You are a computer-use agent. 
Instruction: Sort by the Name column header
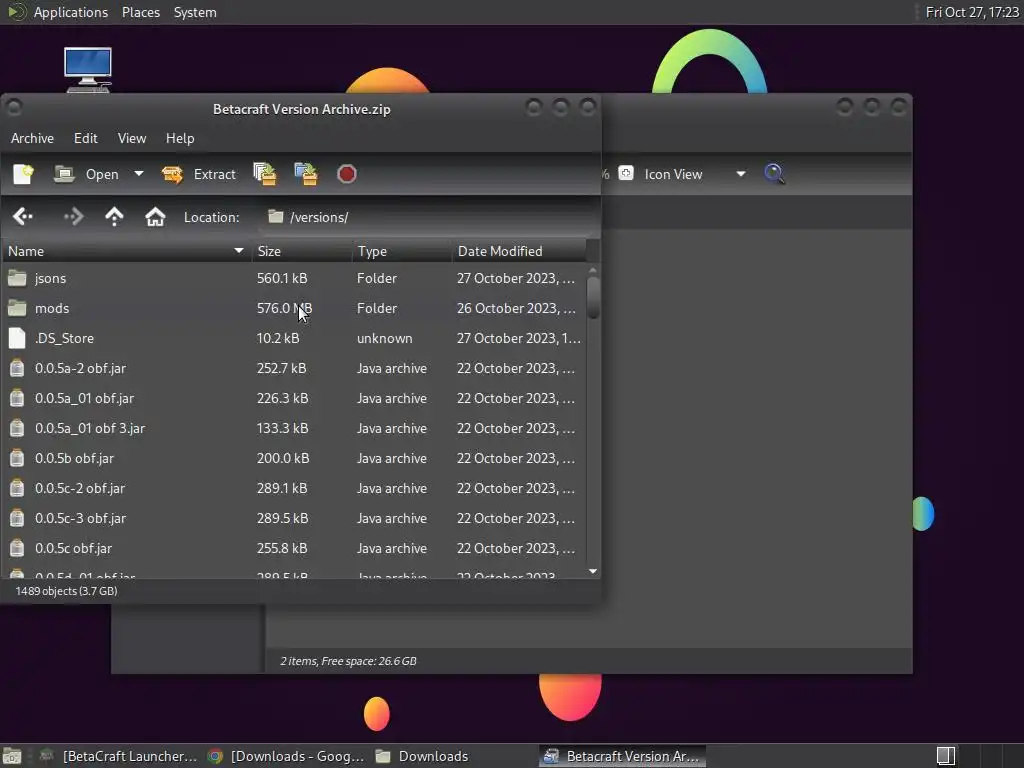tap(126, 251)
